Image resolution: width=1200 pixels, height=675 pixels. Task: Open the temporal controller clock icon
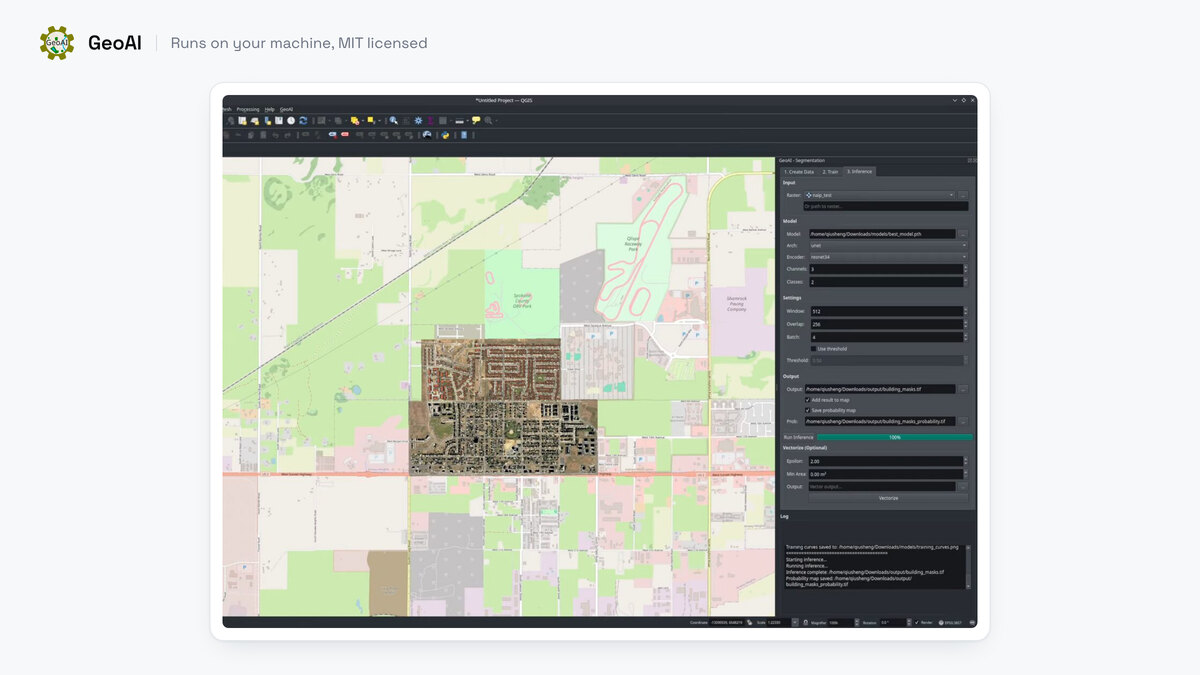tap(291, 120)
